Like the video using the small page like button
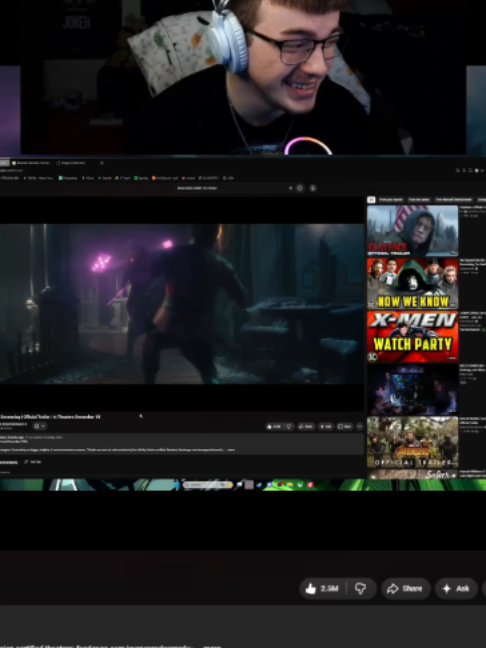Viewport: 486px width, 648px height. tap(274, 426)
